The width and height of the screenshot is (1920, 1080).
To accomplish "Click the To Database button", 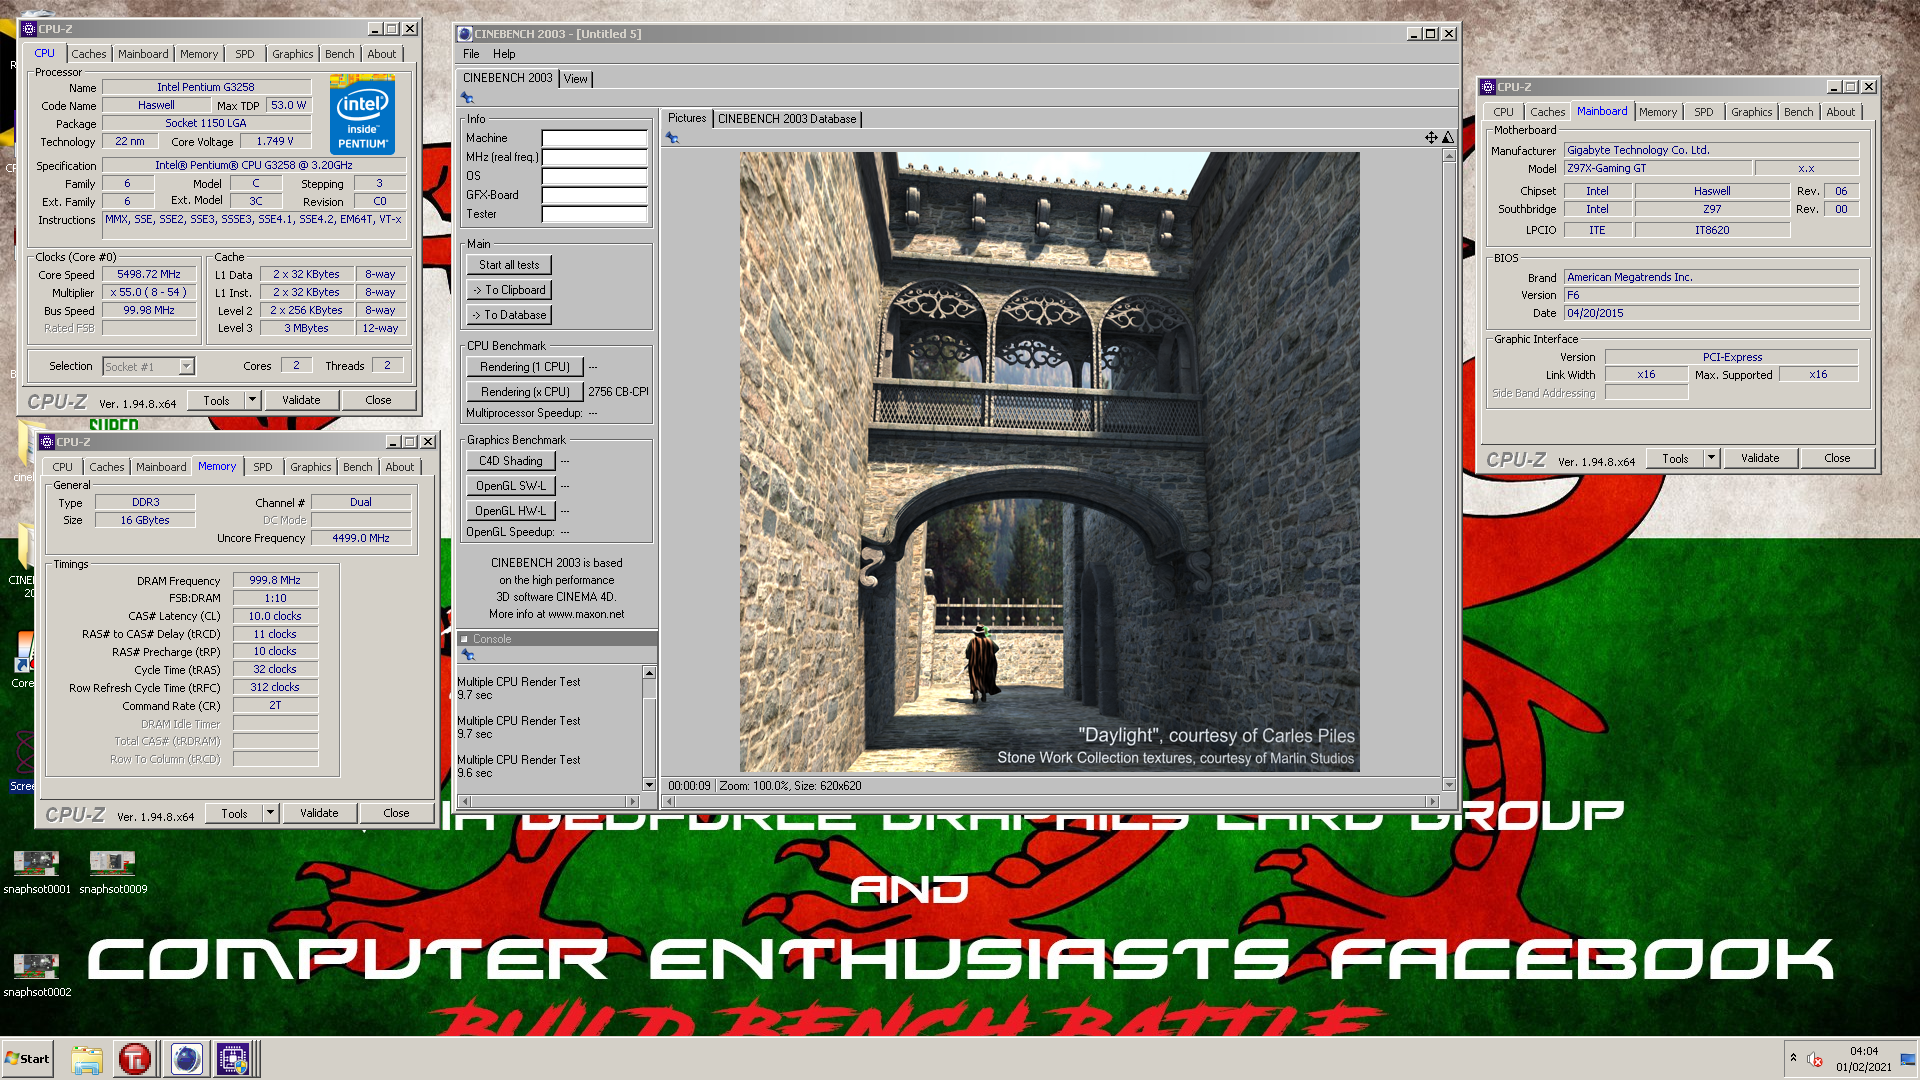I will pos(509,315).
